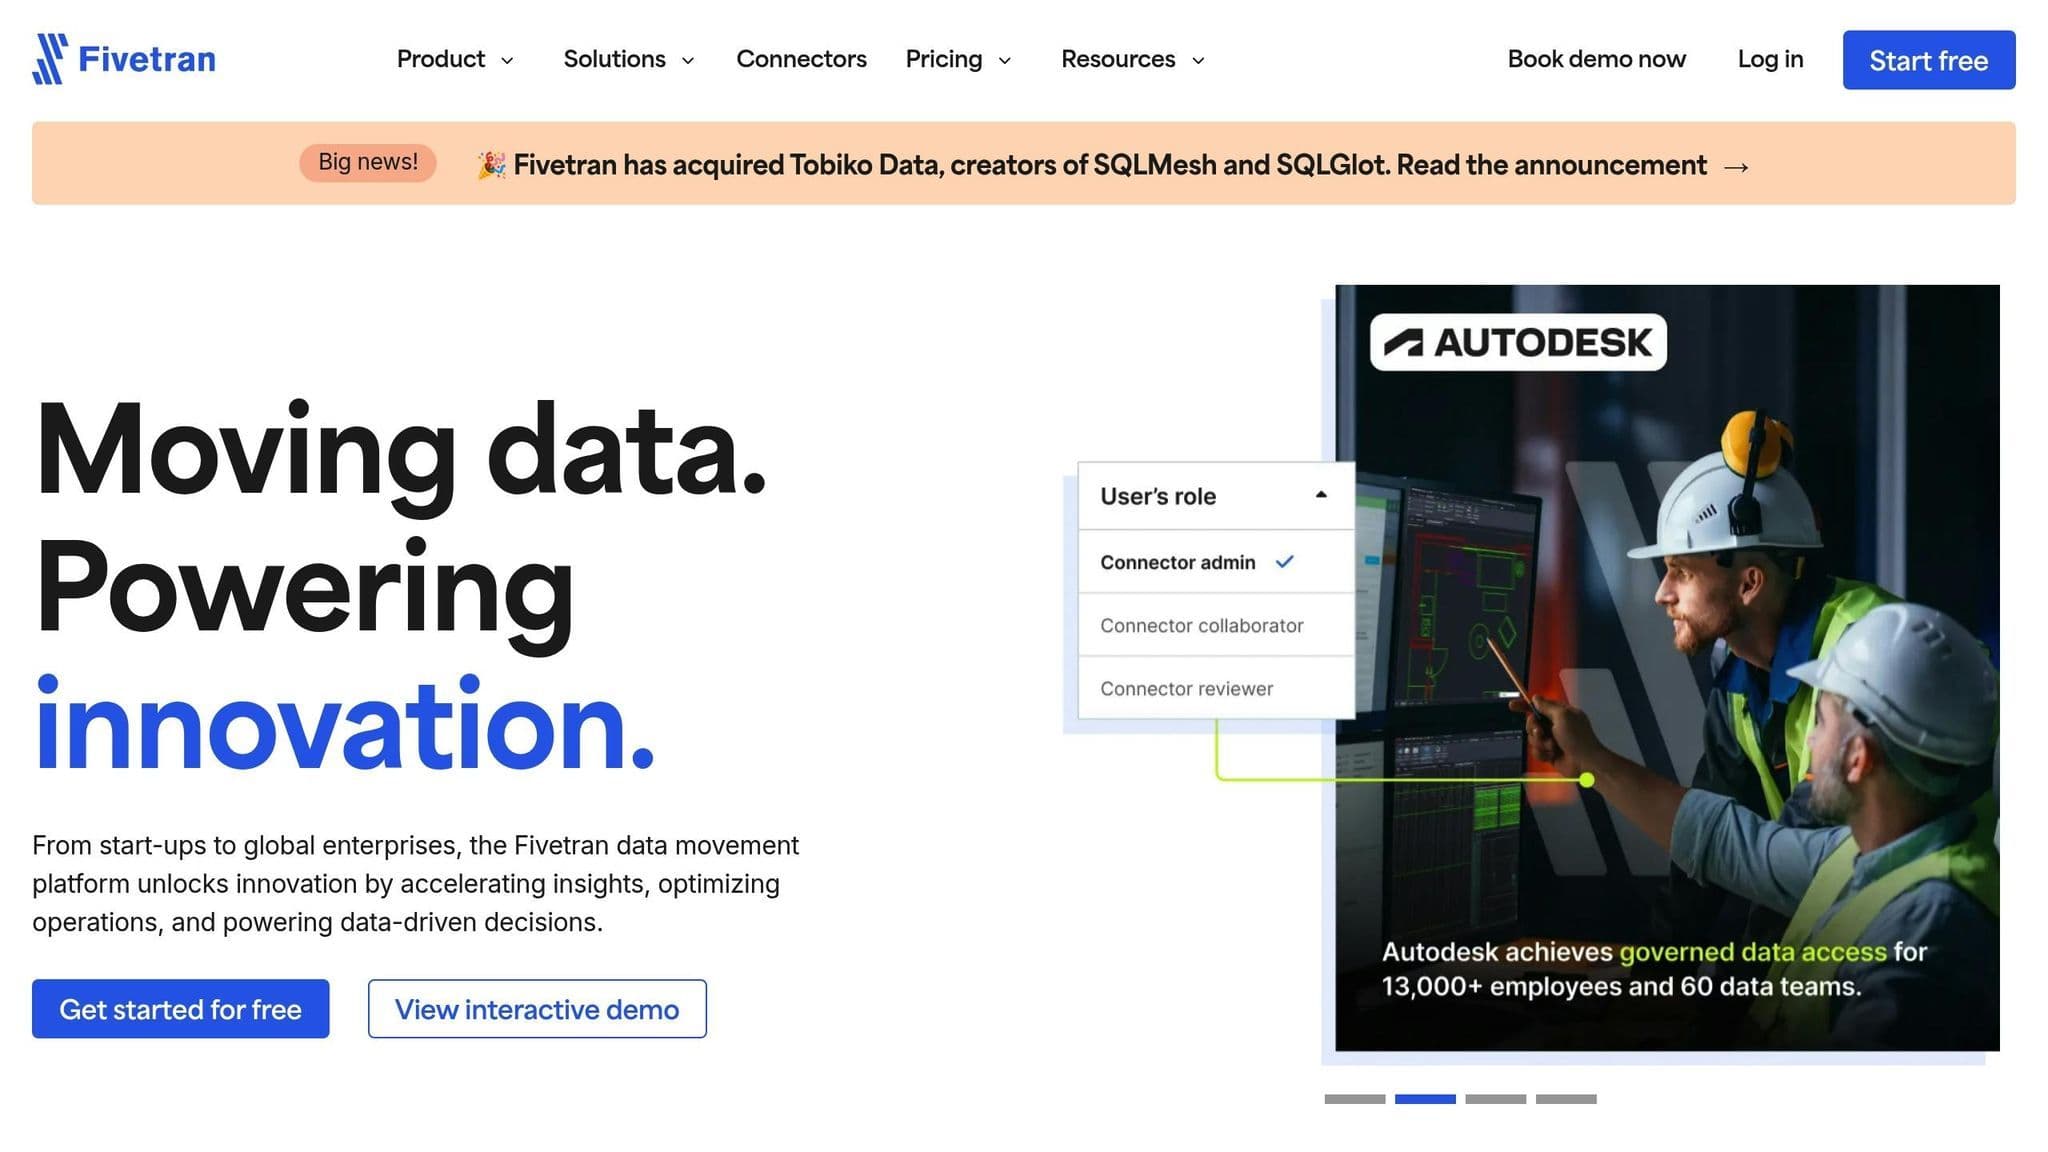Image resolution: width=2048 pixels, height=1152 pixels.
Task: Click the arrow icon after announcement text
Action: [x=1736, y=167]
